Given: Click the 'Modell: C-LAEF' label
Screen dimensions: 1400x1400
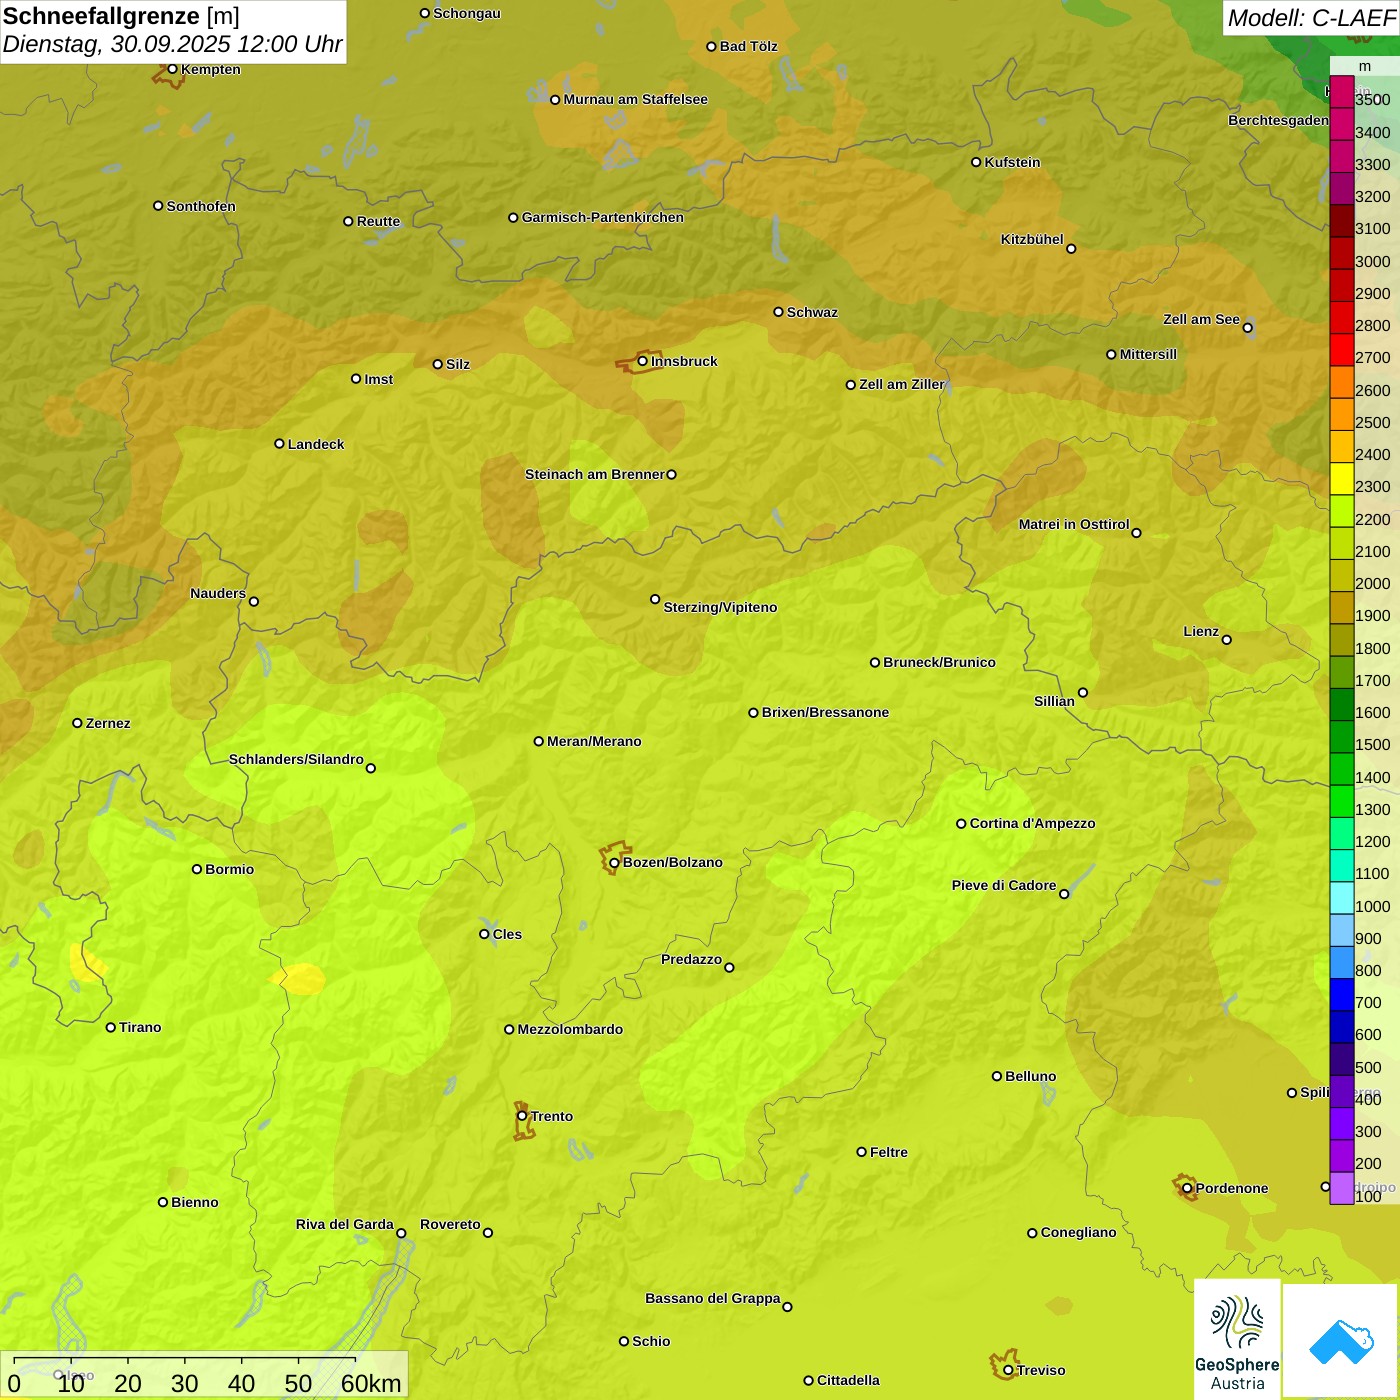Looking at the screenshot, I should point(1311,18).
